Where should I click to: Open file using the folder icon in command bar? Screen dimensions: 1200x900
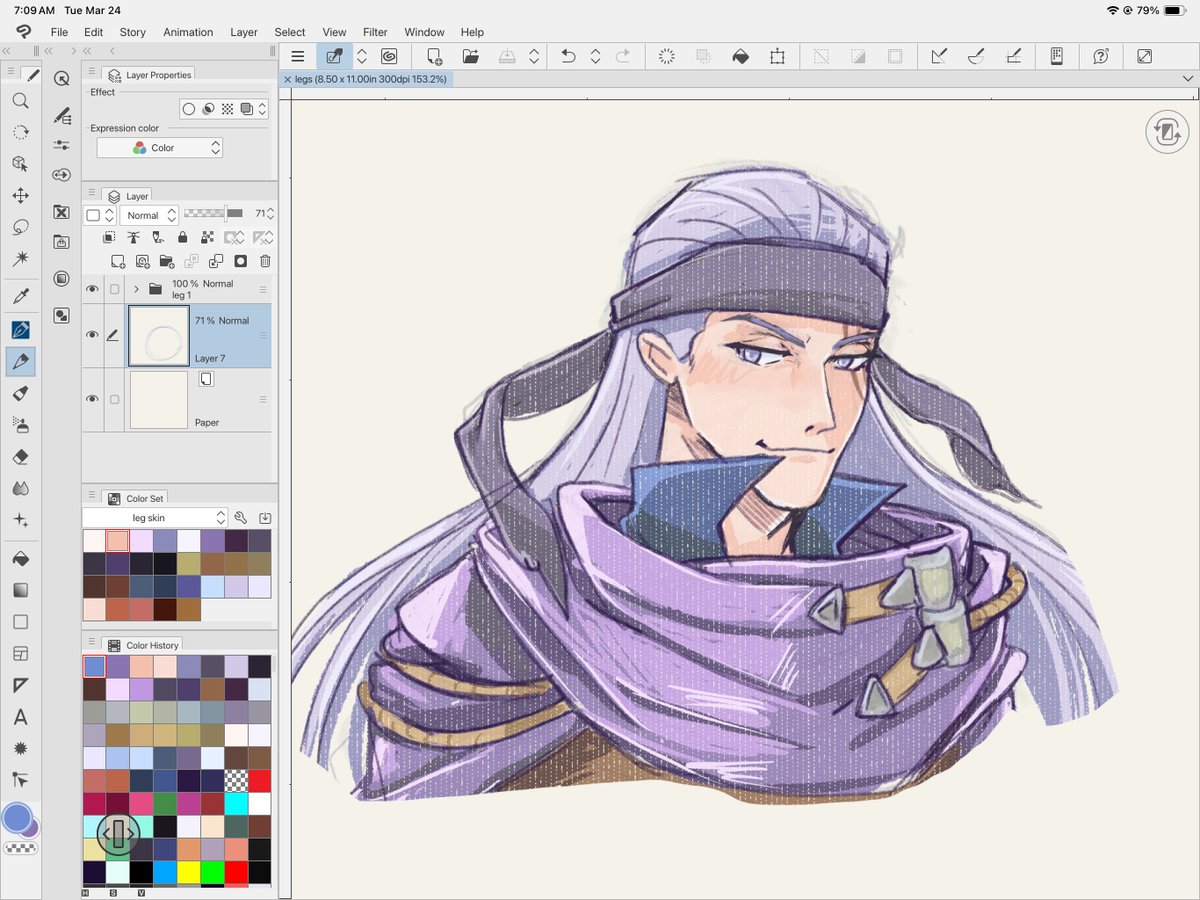tap(470, 57)
